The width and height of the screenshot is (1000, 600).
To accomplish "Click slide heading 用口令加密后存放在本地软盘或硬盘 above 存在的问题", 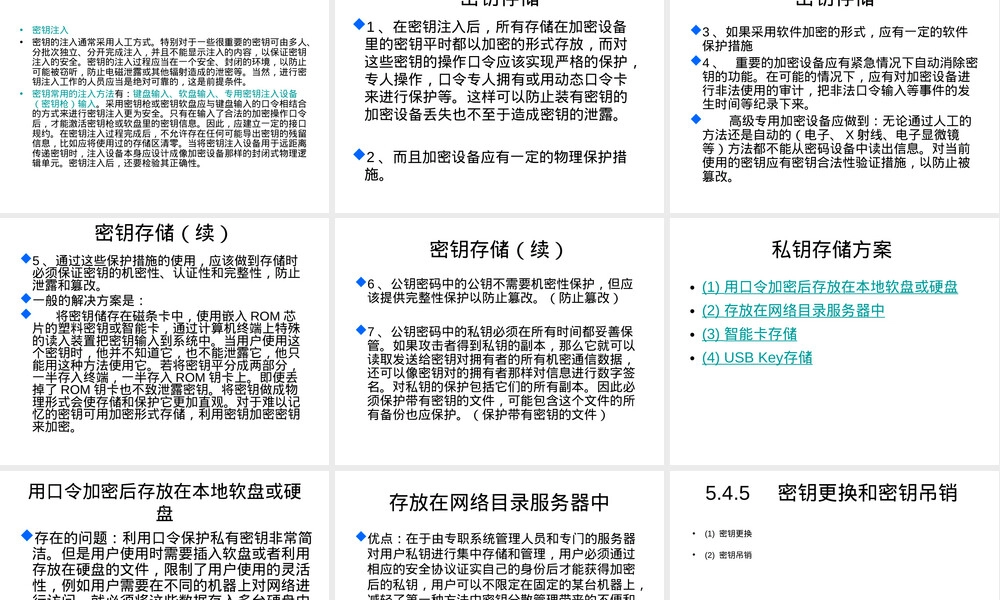I will click(165, 502).
